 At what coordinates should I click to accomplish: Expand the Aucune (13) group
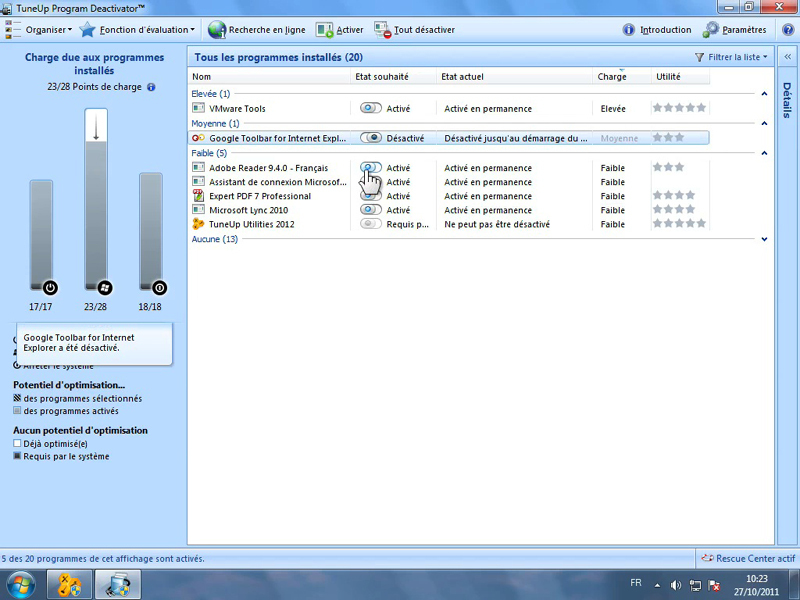764,239
